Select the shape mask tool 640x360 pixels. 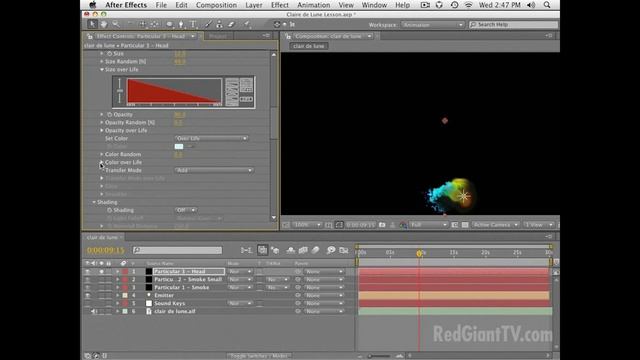tap(169, 24)
